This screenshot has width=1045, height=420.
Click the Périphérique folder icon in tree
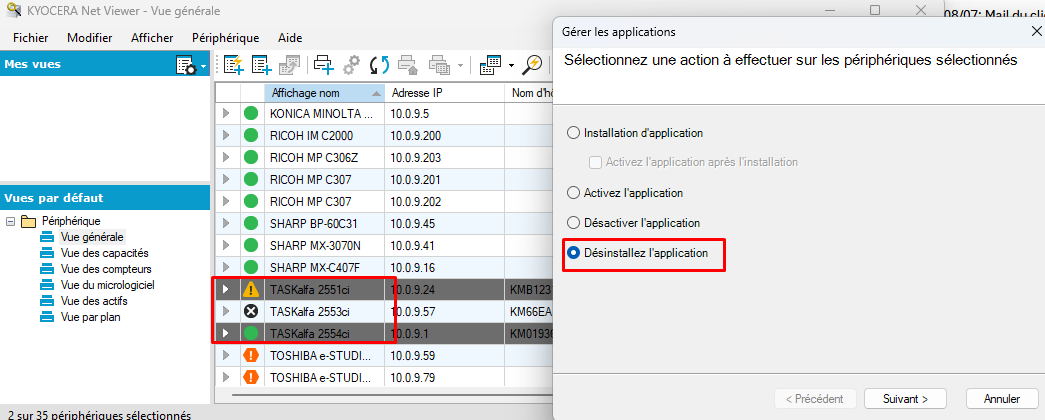(x=28, y=221)
